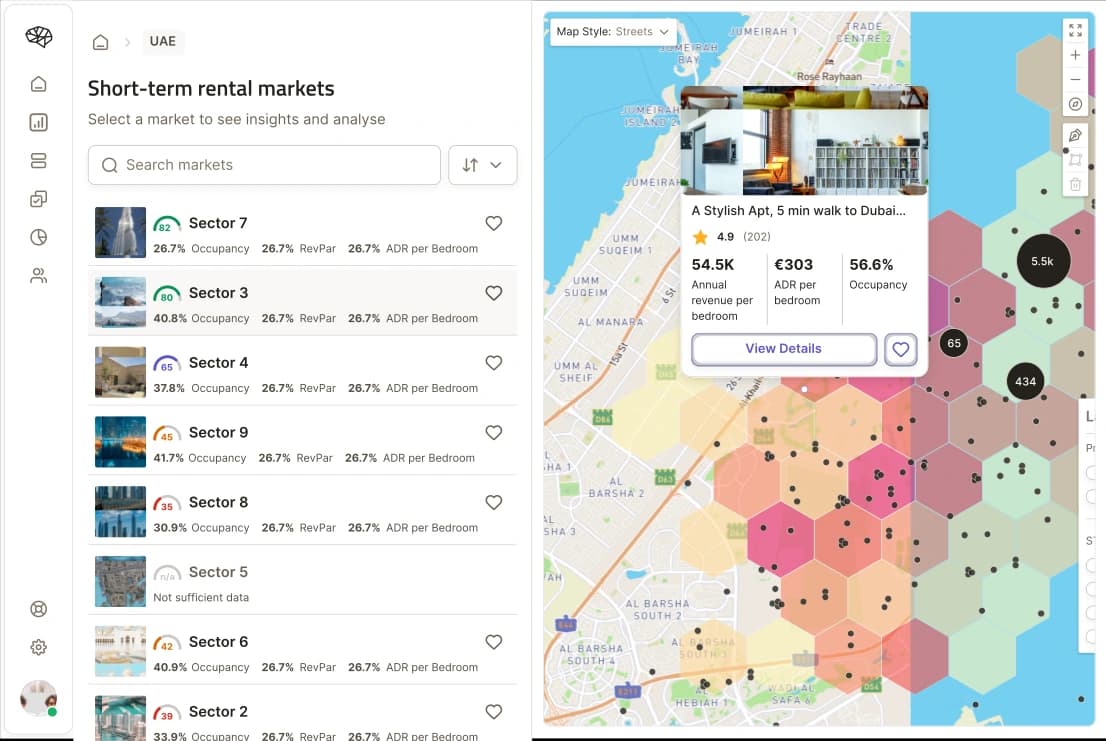Click the View Details button
Screen dimensions: 1106x741
tap(783, 349)
